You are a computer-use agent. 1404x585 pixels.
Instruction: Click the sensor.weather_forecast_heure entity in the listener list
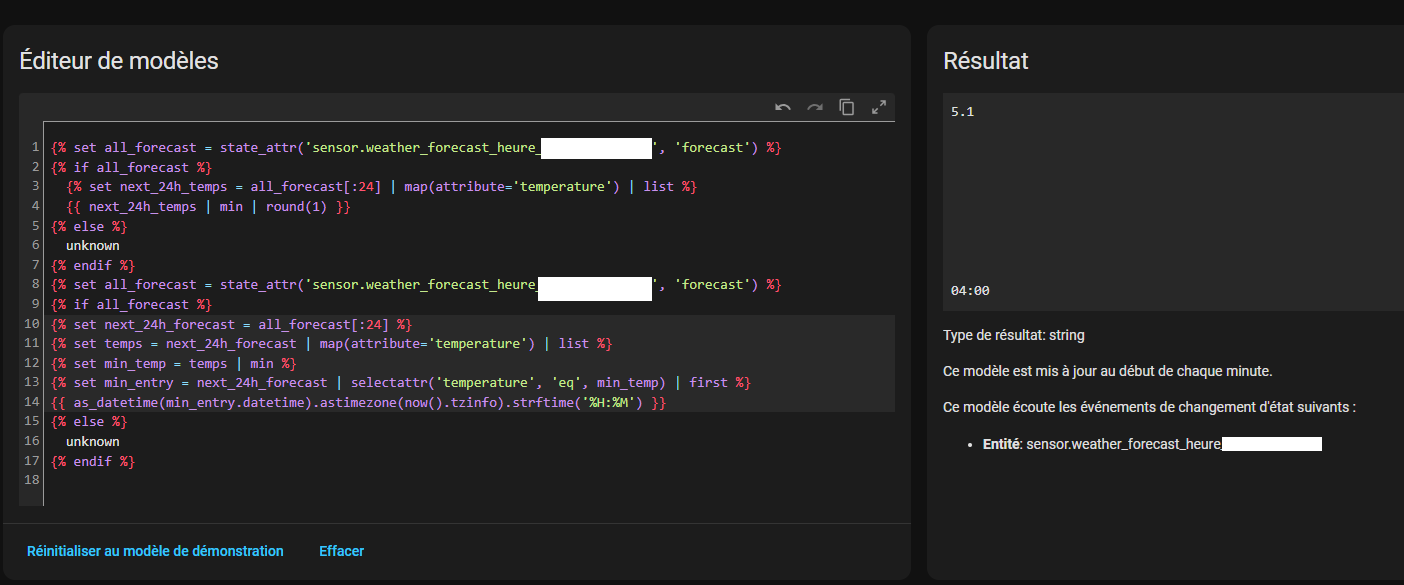click(x=1124, y=443)
